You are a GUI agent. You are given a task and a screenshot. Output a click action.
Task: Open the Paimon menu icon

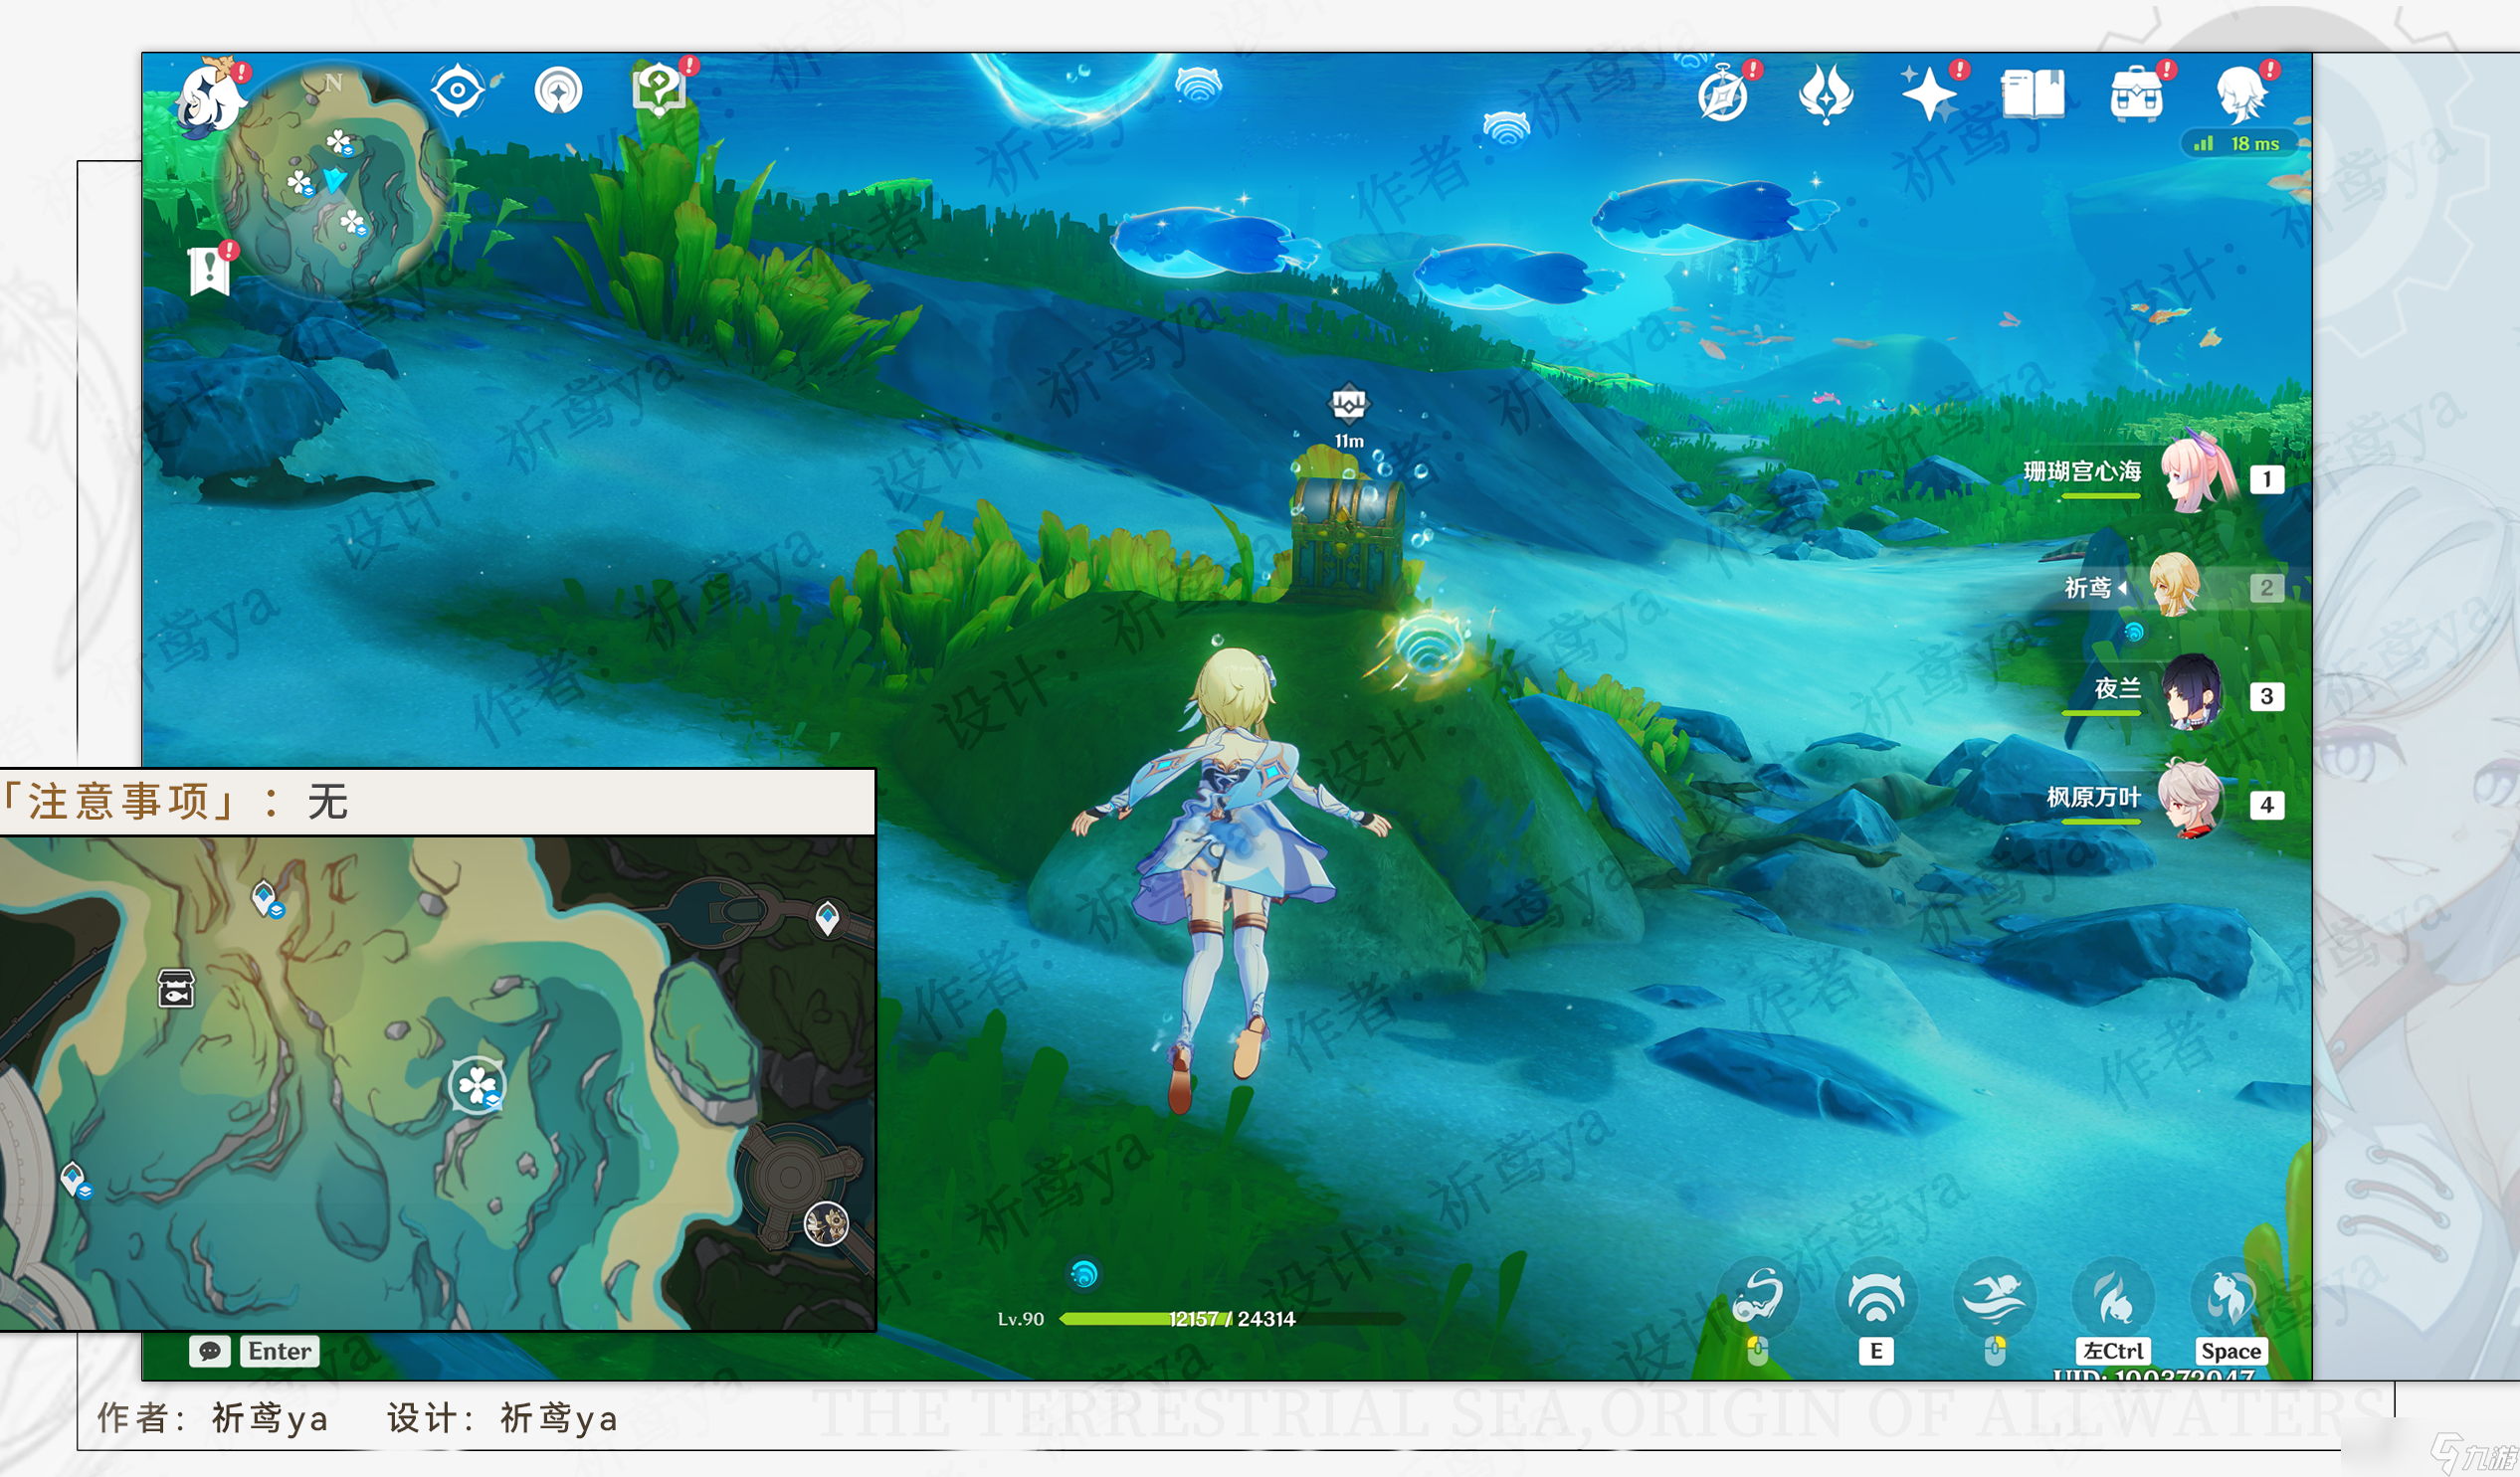tap(212, 98)
